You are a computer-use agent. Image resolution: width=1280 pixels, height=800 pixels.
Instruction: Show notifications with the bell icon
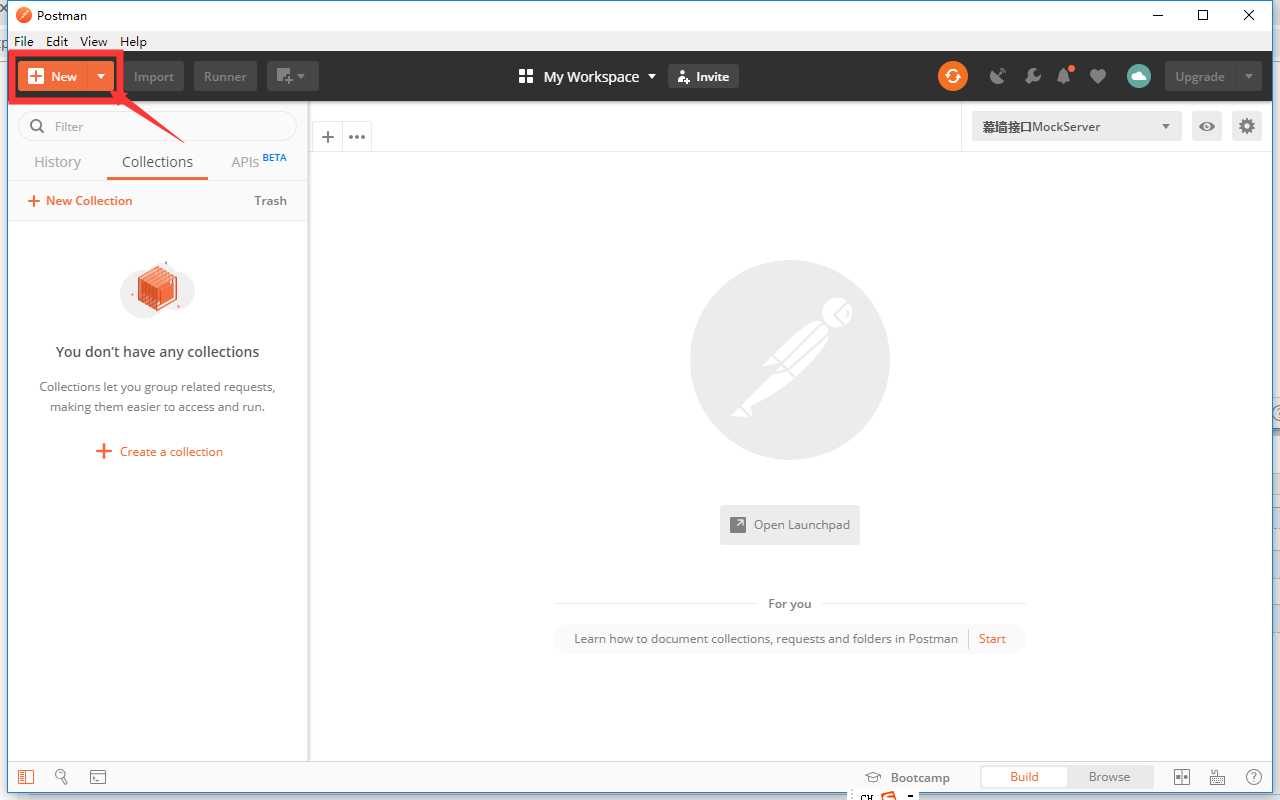[x=1064, y=76]
